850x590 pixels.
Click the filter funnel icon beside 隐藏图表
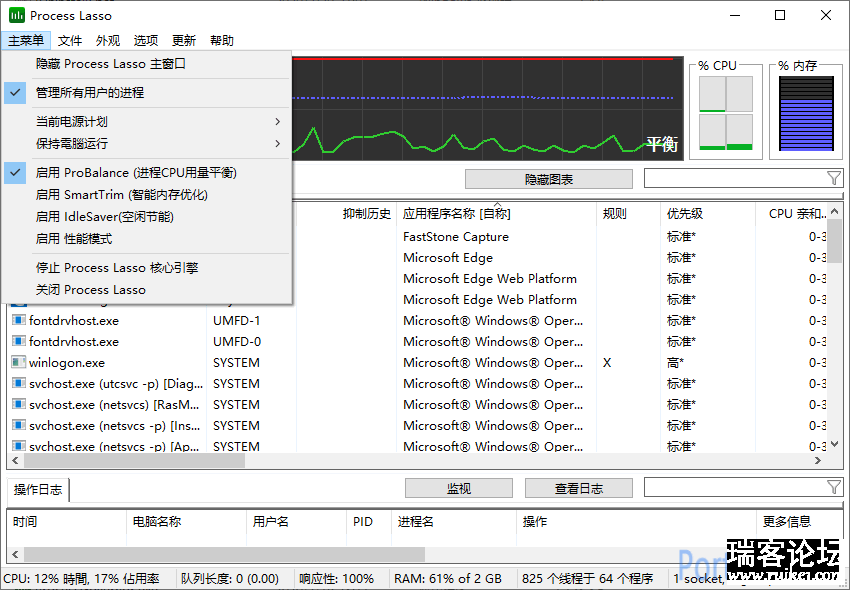(x=834, y=178)
